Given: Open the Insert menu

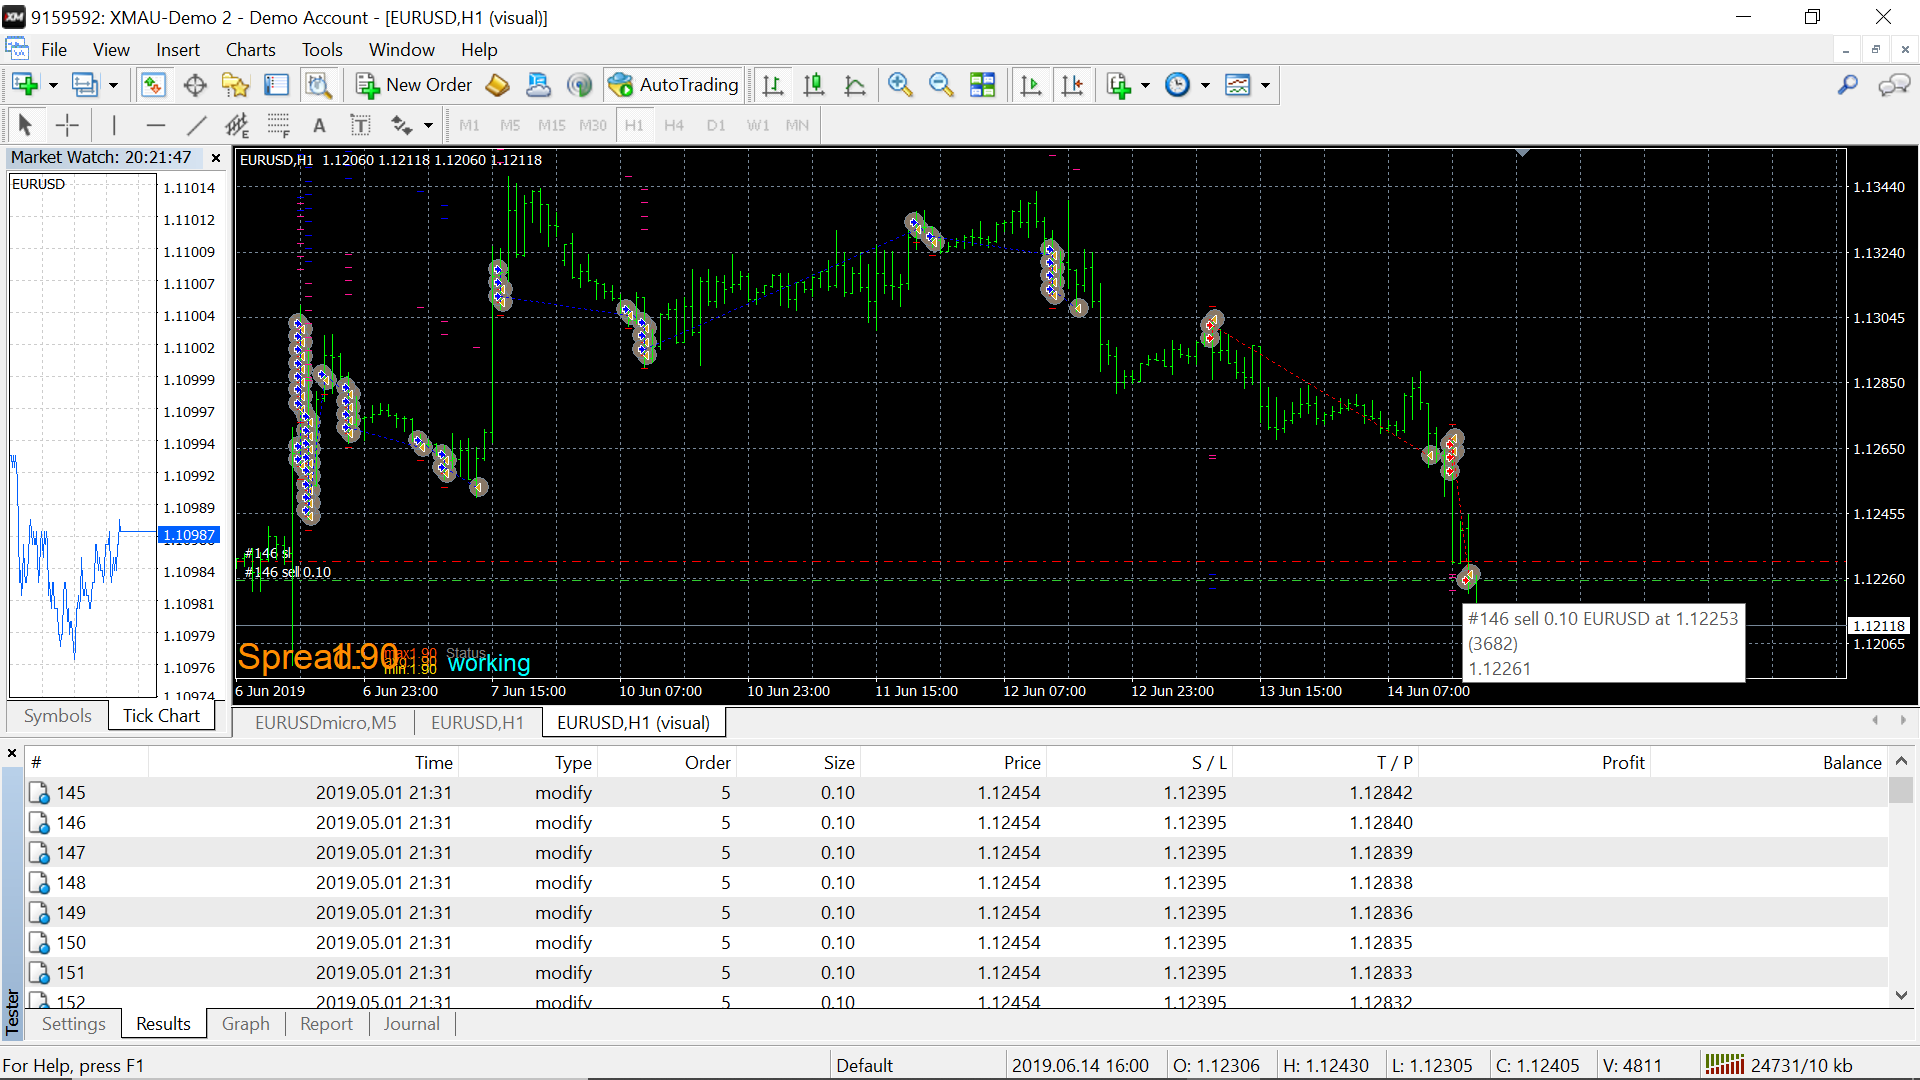Looking at the screenshot, I should (178, 50).
